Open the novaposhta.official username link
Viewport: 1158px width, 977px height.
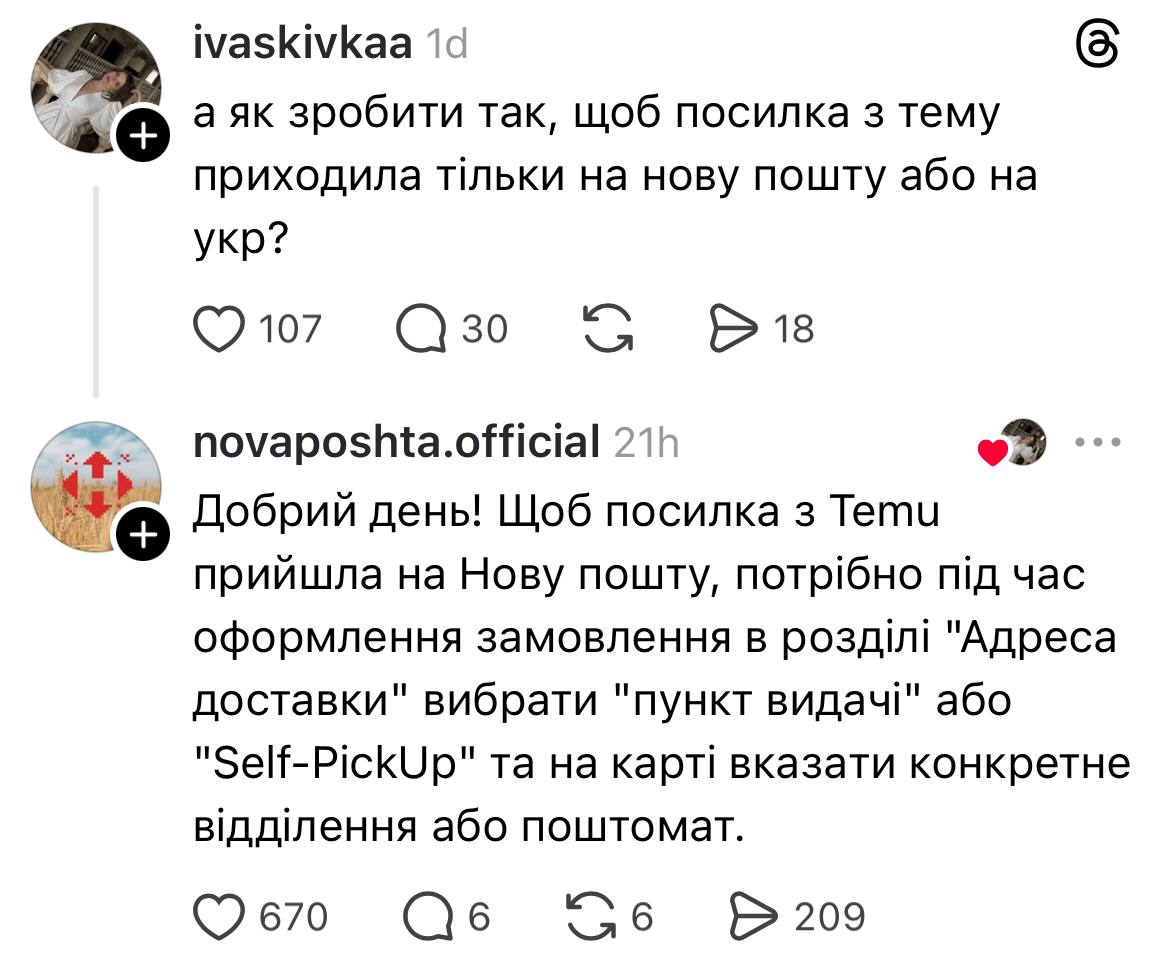click(x=396, y=441)
